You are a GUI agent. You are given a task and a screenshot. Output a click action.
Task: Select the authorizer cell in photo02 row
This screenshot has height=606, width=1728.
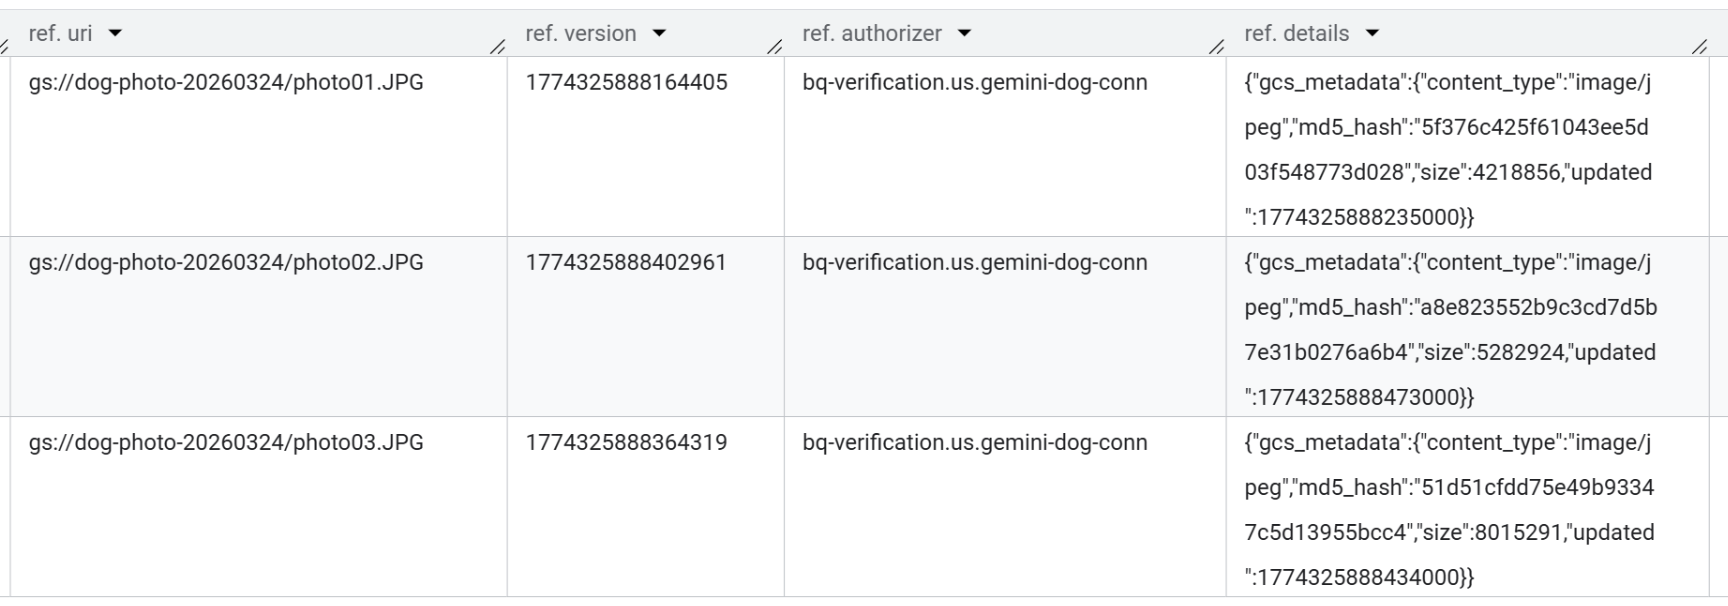click(974, 263)
